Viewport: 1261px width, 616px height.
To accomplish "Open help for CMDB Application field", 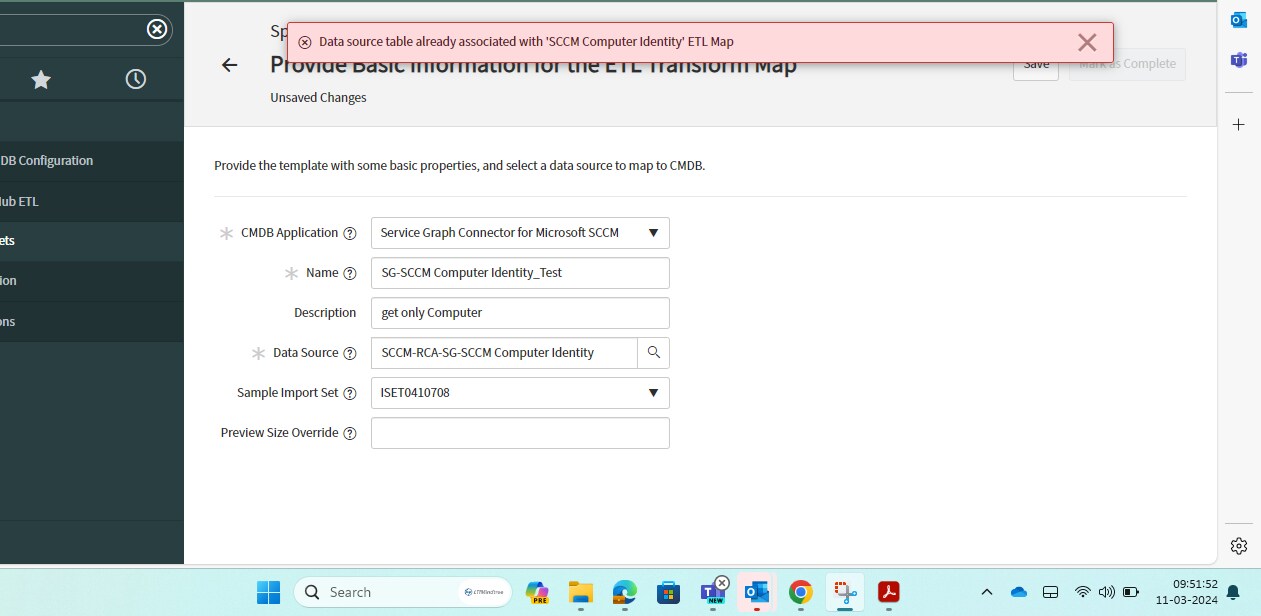I will [x=350, y=233].
